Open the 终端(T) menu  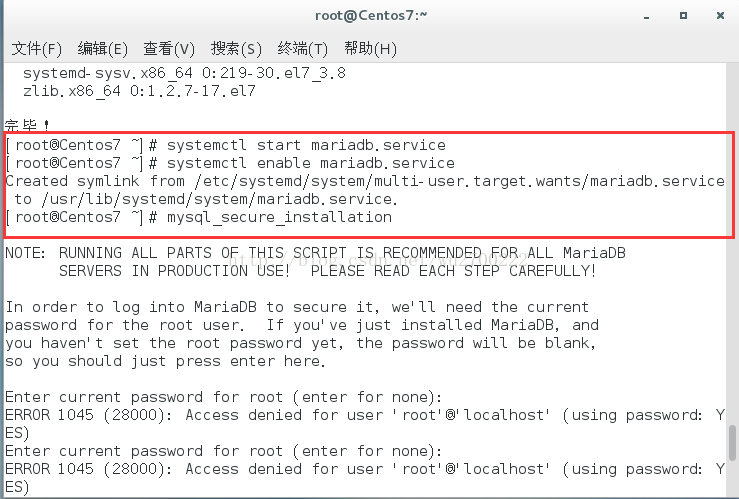302,49
